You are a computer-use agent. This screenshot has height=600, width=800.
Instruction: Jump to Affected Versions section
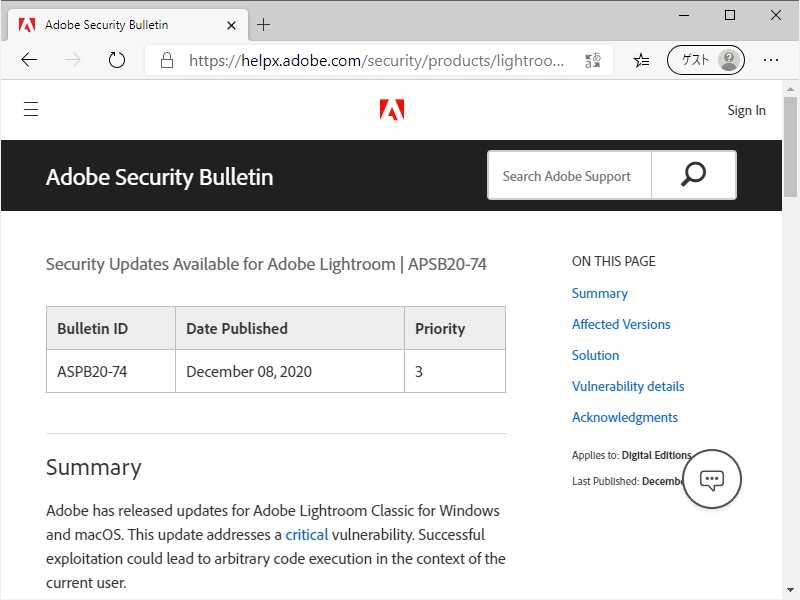tap(621, 324)
